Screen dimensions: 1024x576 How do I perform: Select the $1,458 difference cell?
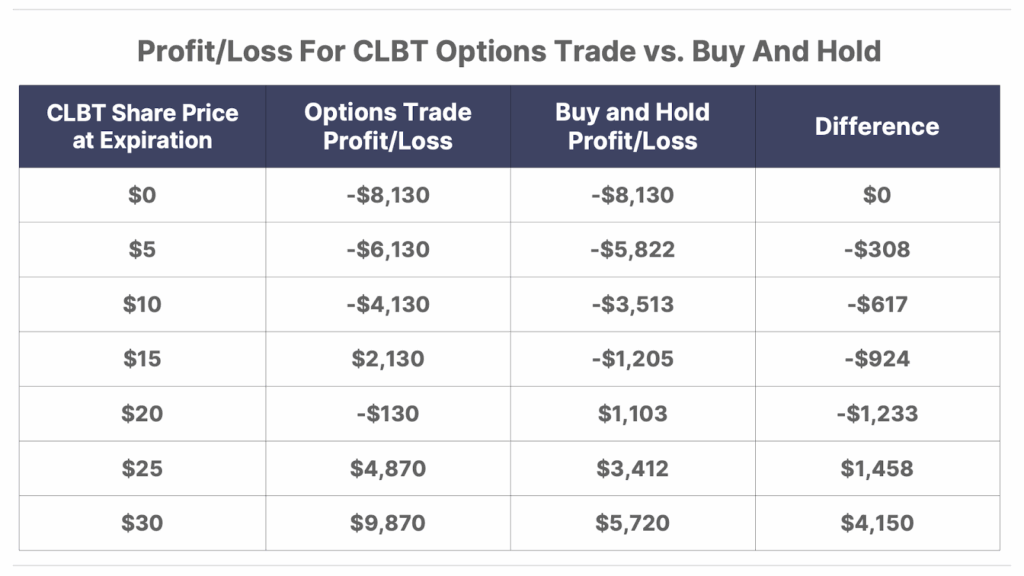pos(877,468)
